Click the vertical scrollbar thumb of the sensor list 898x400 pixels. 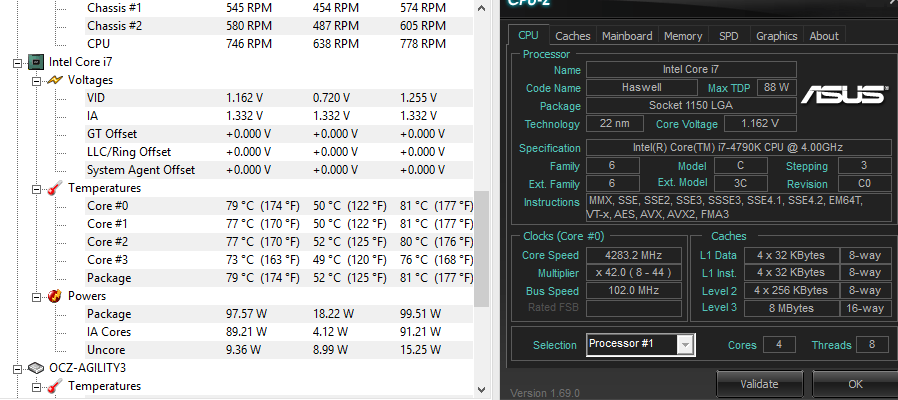(482, 248)
